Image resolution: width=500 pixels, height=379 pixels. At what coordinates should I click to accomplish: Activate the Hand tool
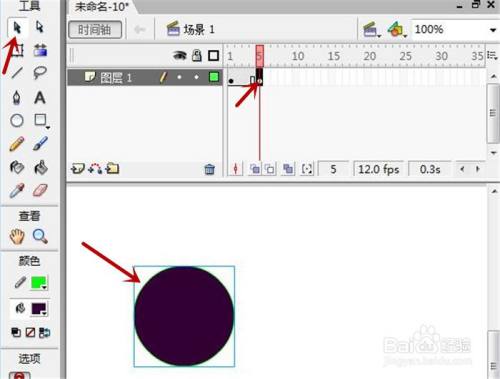[17, 237]
